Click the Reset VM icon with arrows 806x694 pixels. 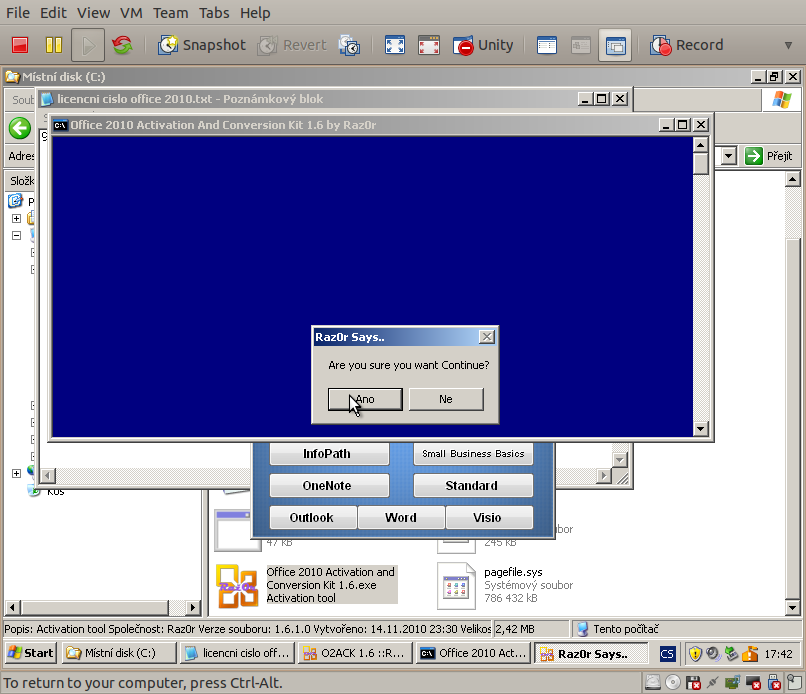point(122,45)
